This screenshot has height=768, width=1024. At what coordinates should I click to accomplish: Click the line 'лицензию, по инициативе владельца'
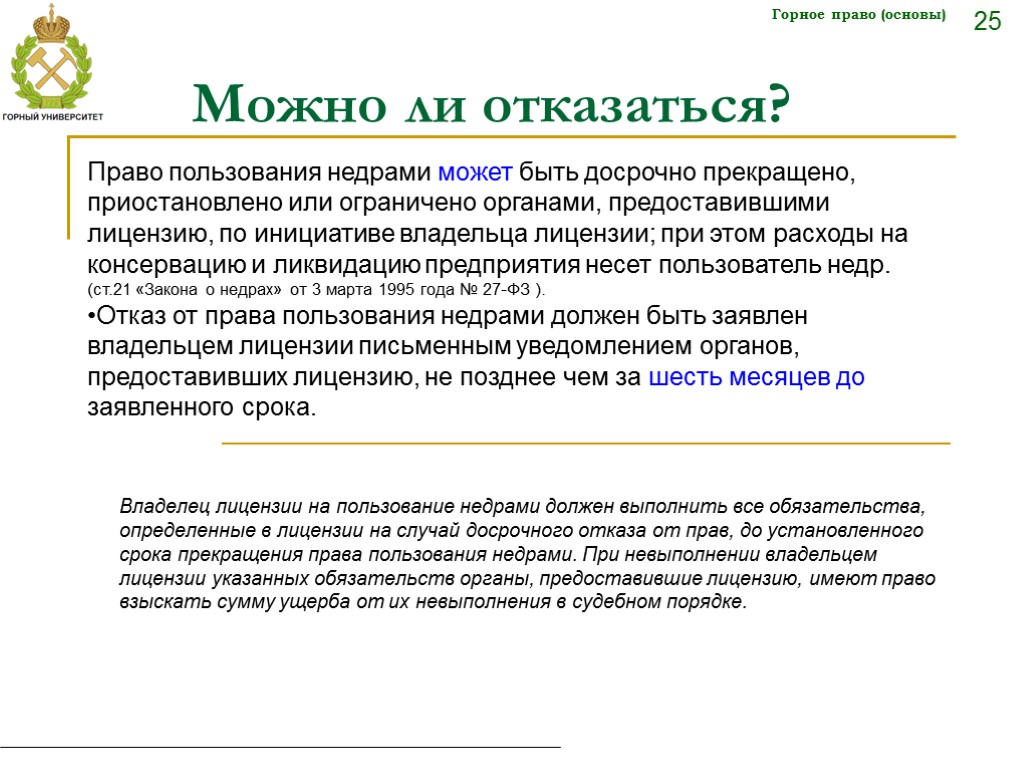[x=498, y=234]
